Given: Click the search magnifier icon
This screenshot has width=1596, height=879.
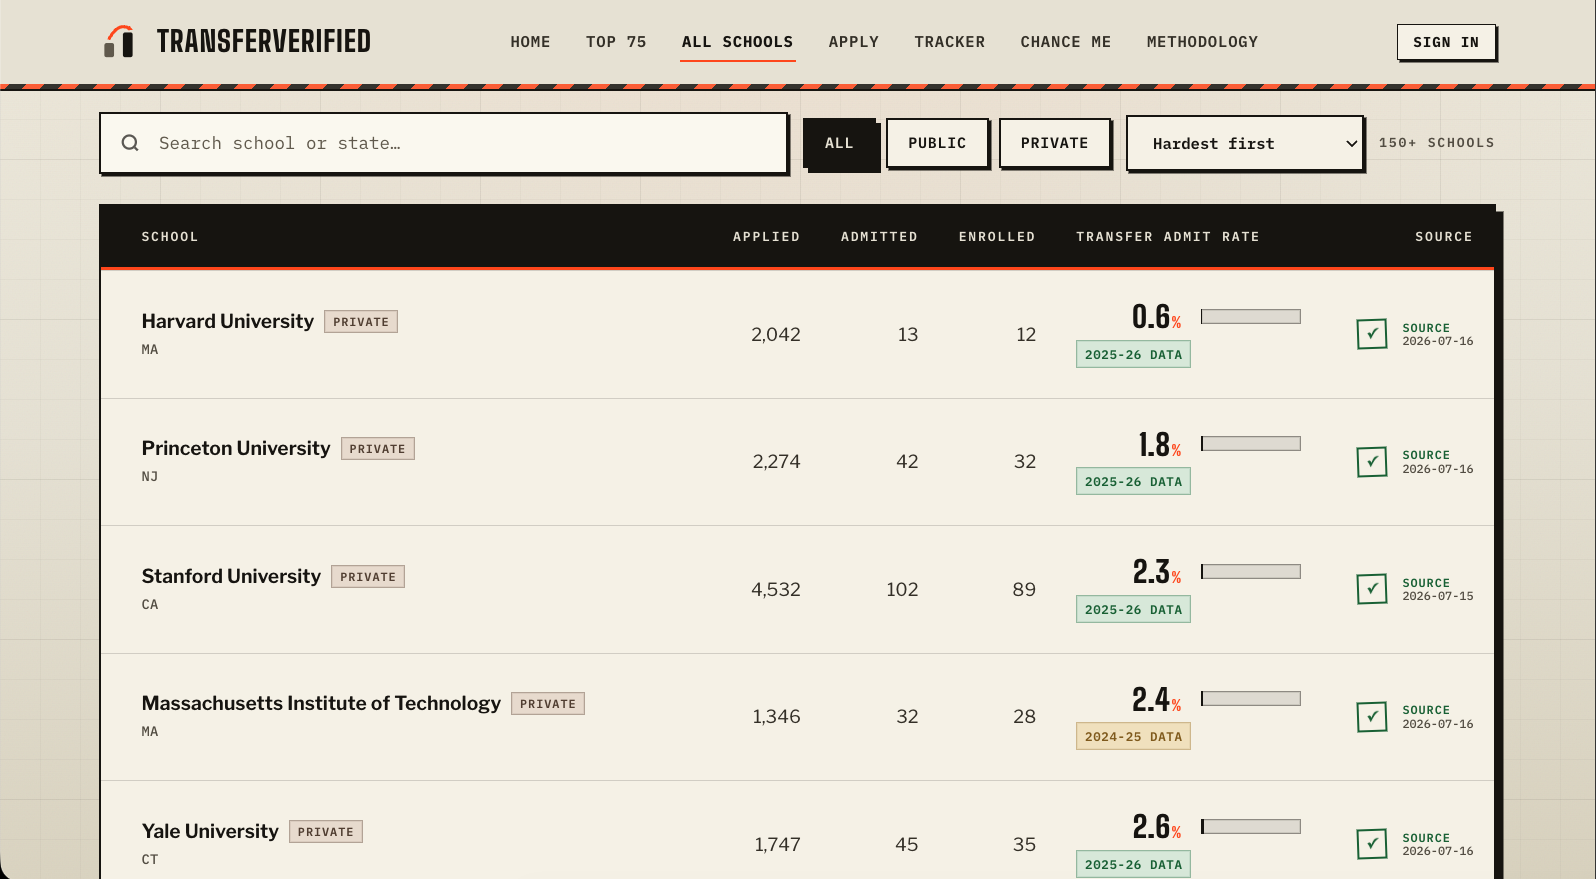Looking at the screenshot, I should pos(130,143).
